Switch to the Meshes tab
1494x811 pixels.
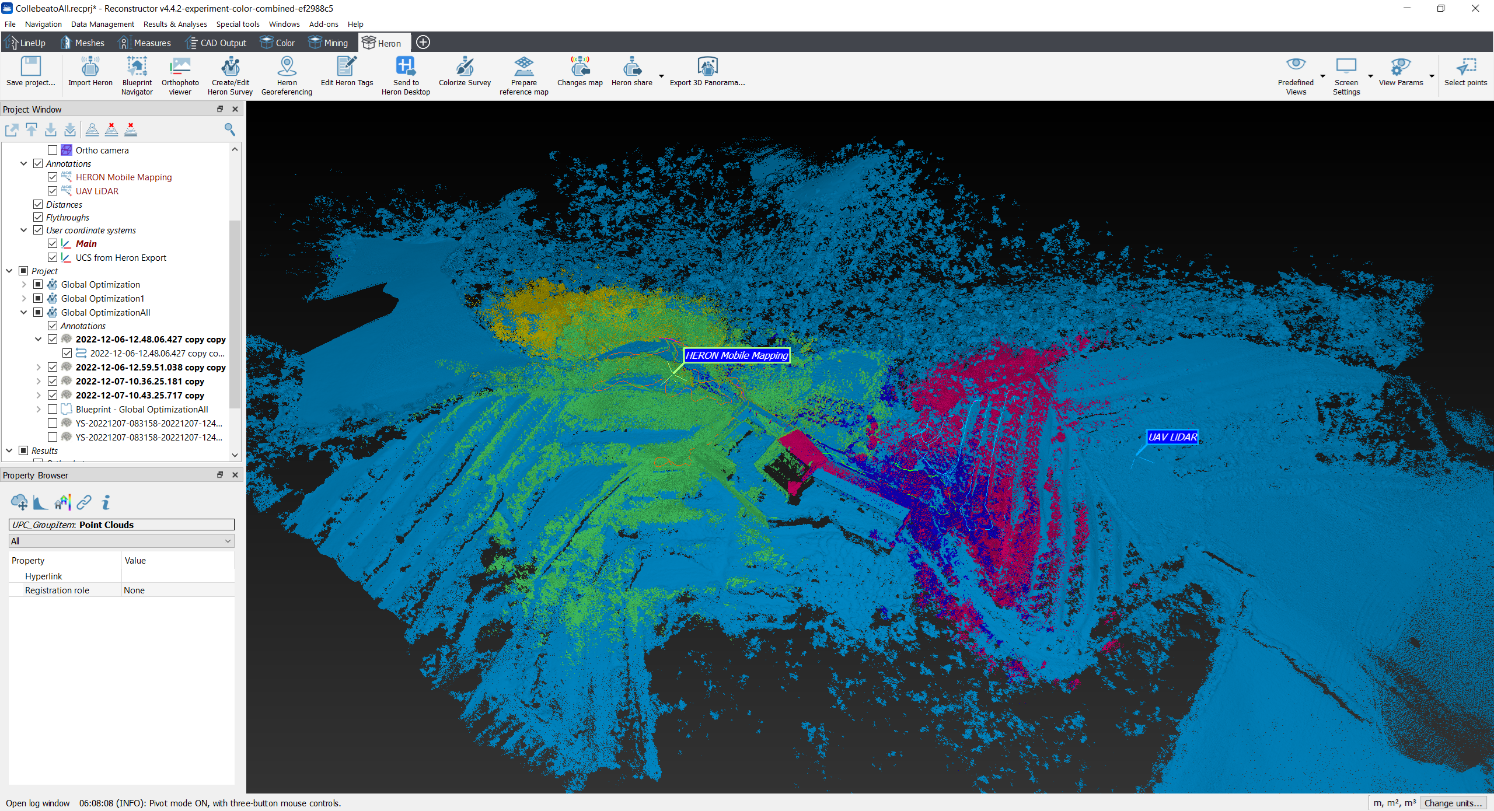(x=82, y=43)
